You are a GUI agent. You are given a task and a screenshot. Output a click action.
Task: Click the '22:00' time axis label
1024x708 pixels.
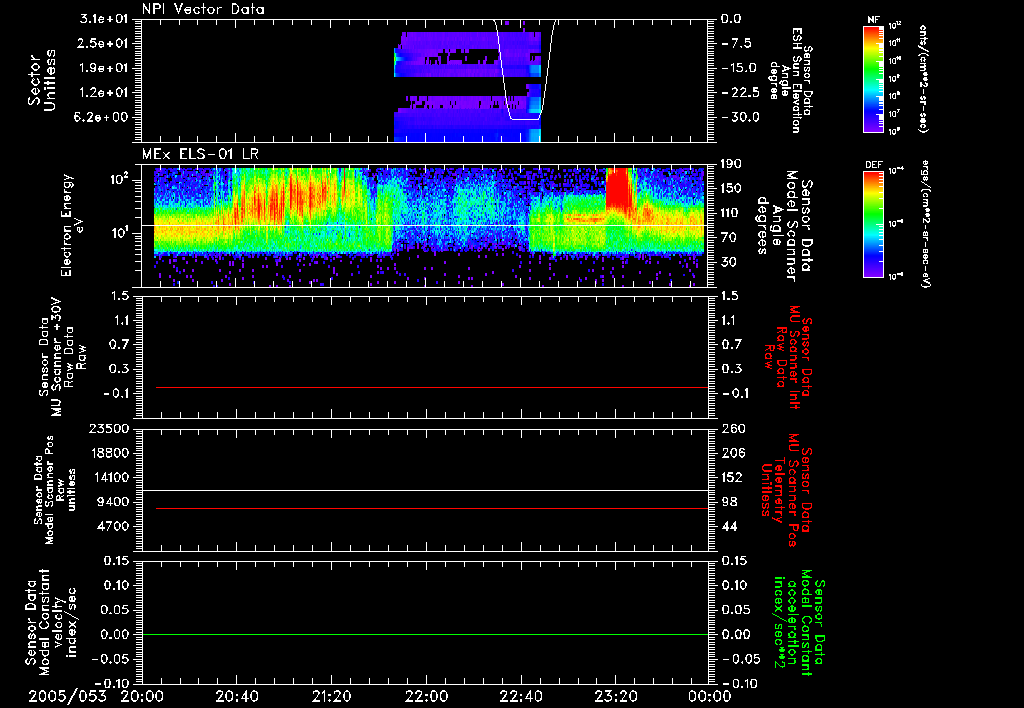point(426,697)
